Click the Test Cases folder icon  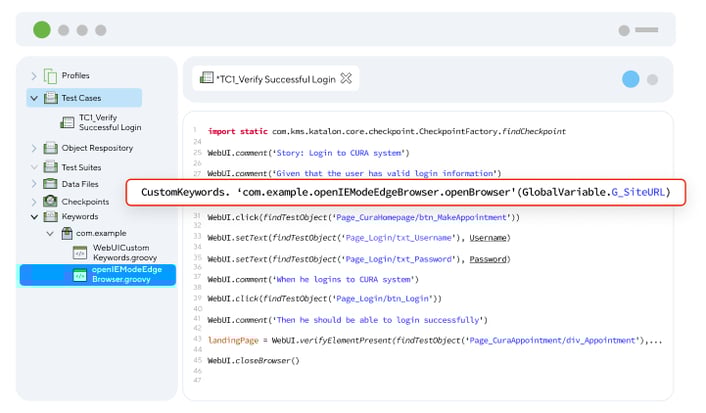click(x=50, y=98)
